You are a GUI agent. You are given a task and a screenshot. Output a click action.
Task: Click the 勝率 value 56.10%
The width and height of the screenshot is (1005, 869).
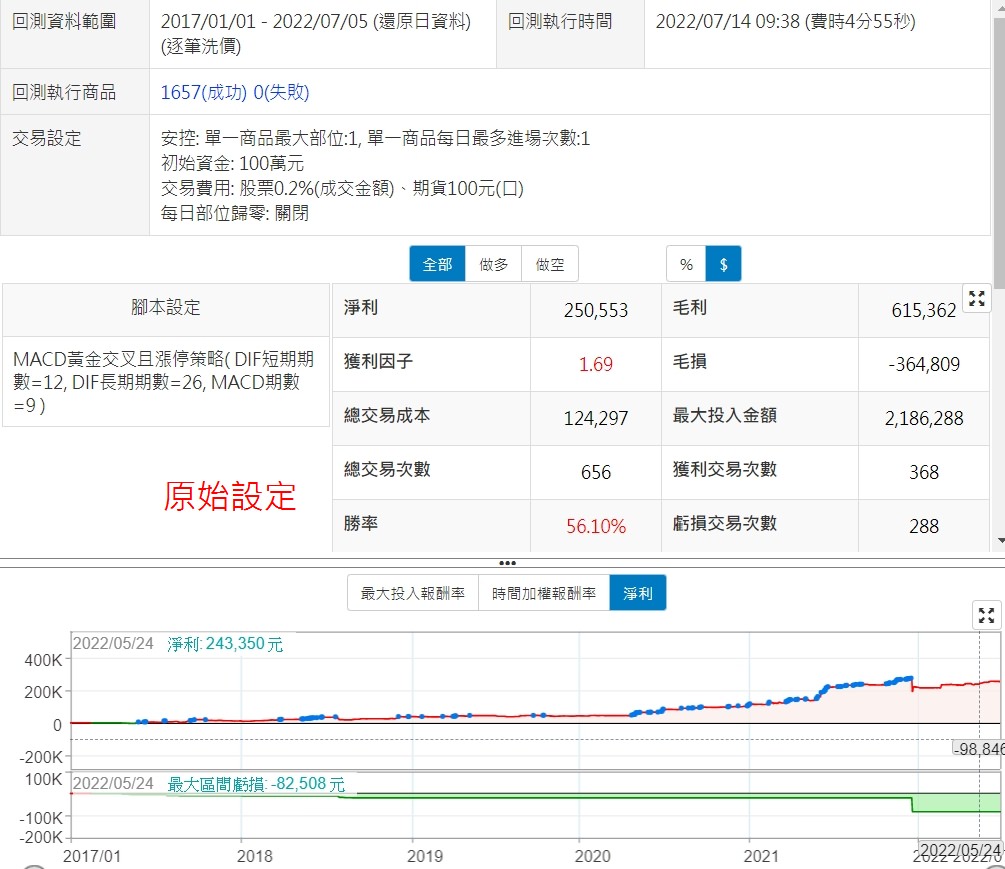click(x=596, y=526)
